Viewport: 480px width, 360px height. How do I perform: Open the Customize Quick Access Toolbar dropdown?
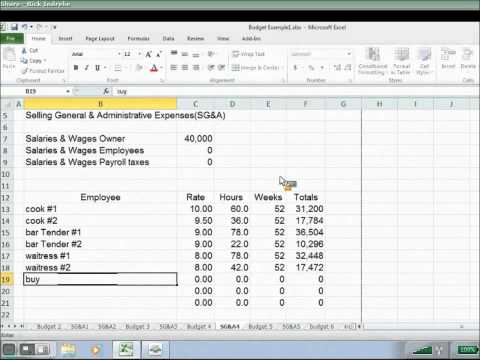pos(55,27)
